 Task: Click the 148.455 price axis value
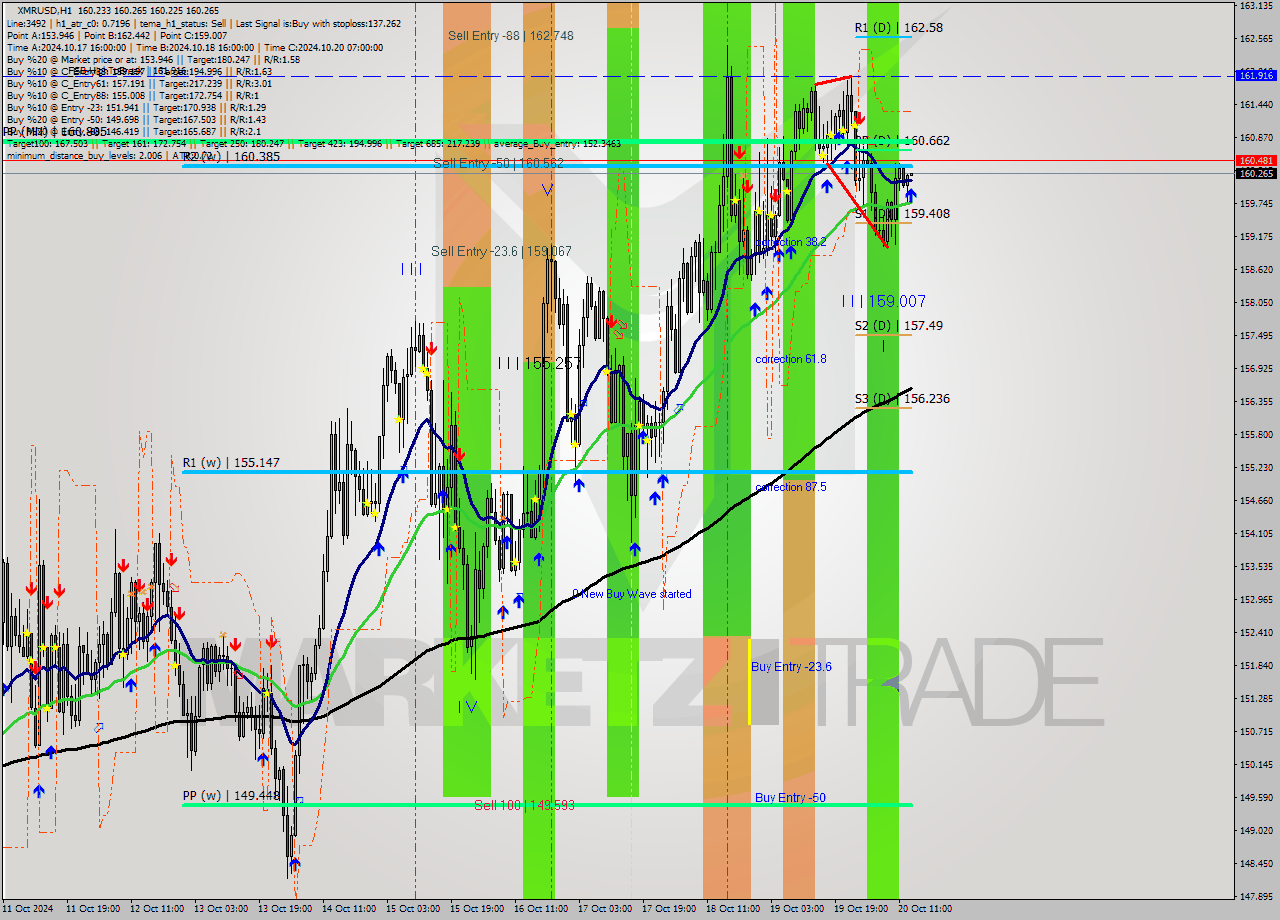coord(1256,864)
